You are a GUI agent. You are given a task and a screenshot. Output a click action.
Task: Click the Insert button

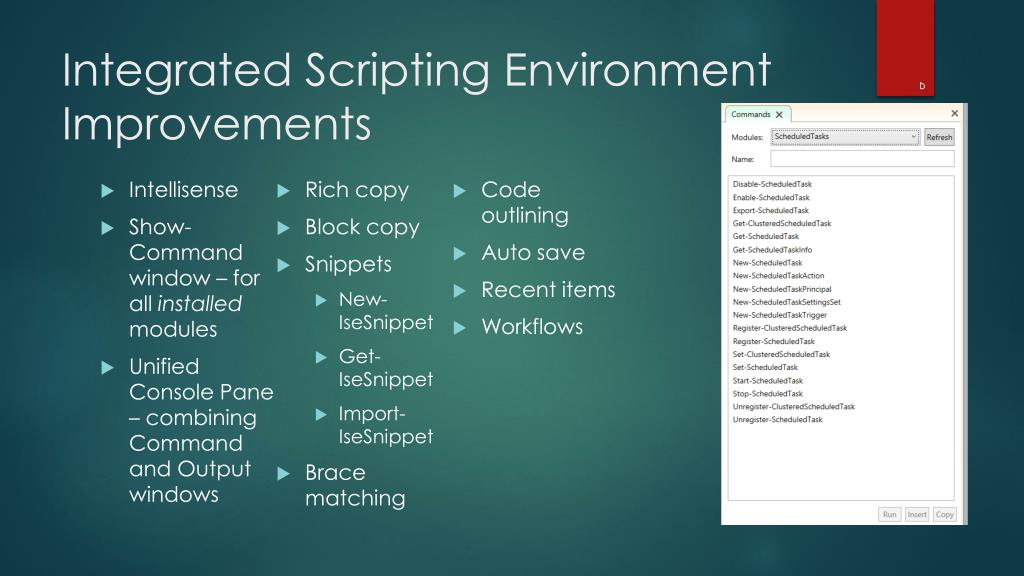917,514
